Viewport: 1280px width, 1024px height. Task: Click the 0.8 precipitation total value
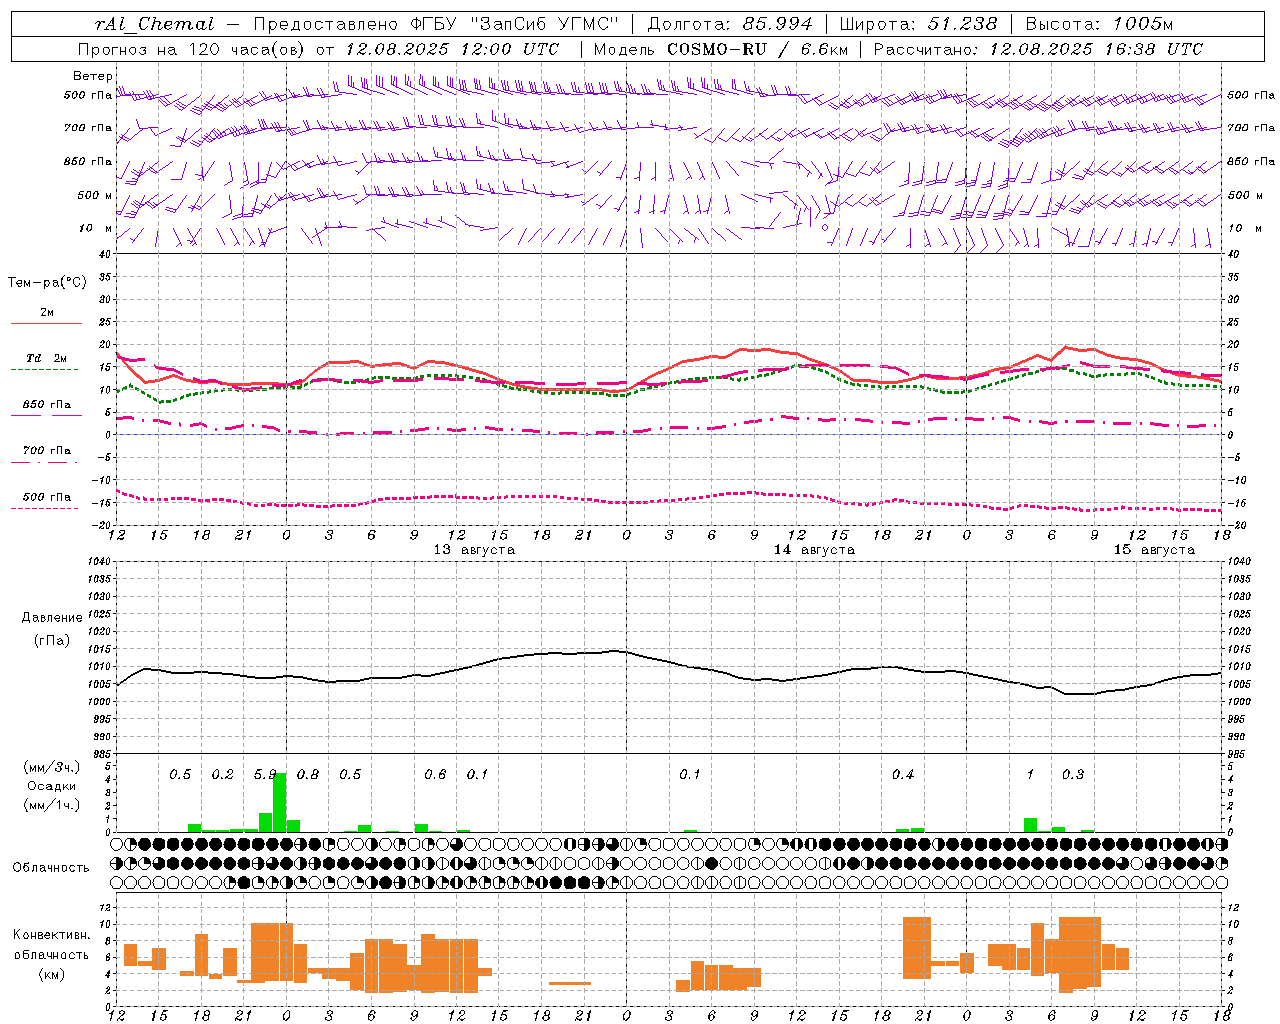point(308,775)
